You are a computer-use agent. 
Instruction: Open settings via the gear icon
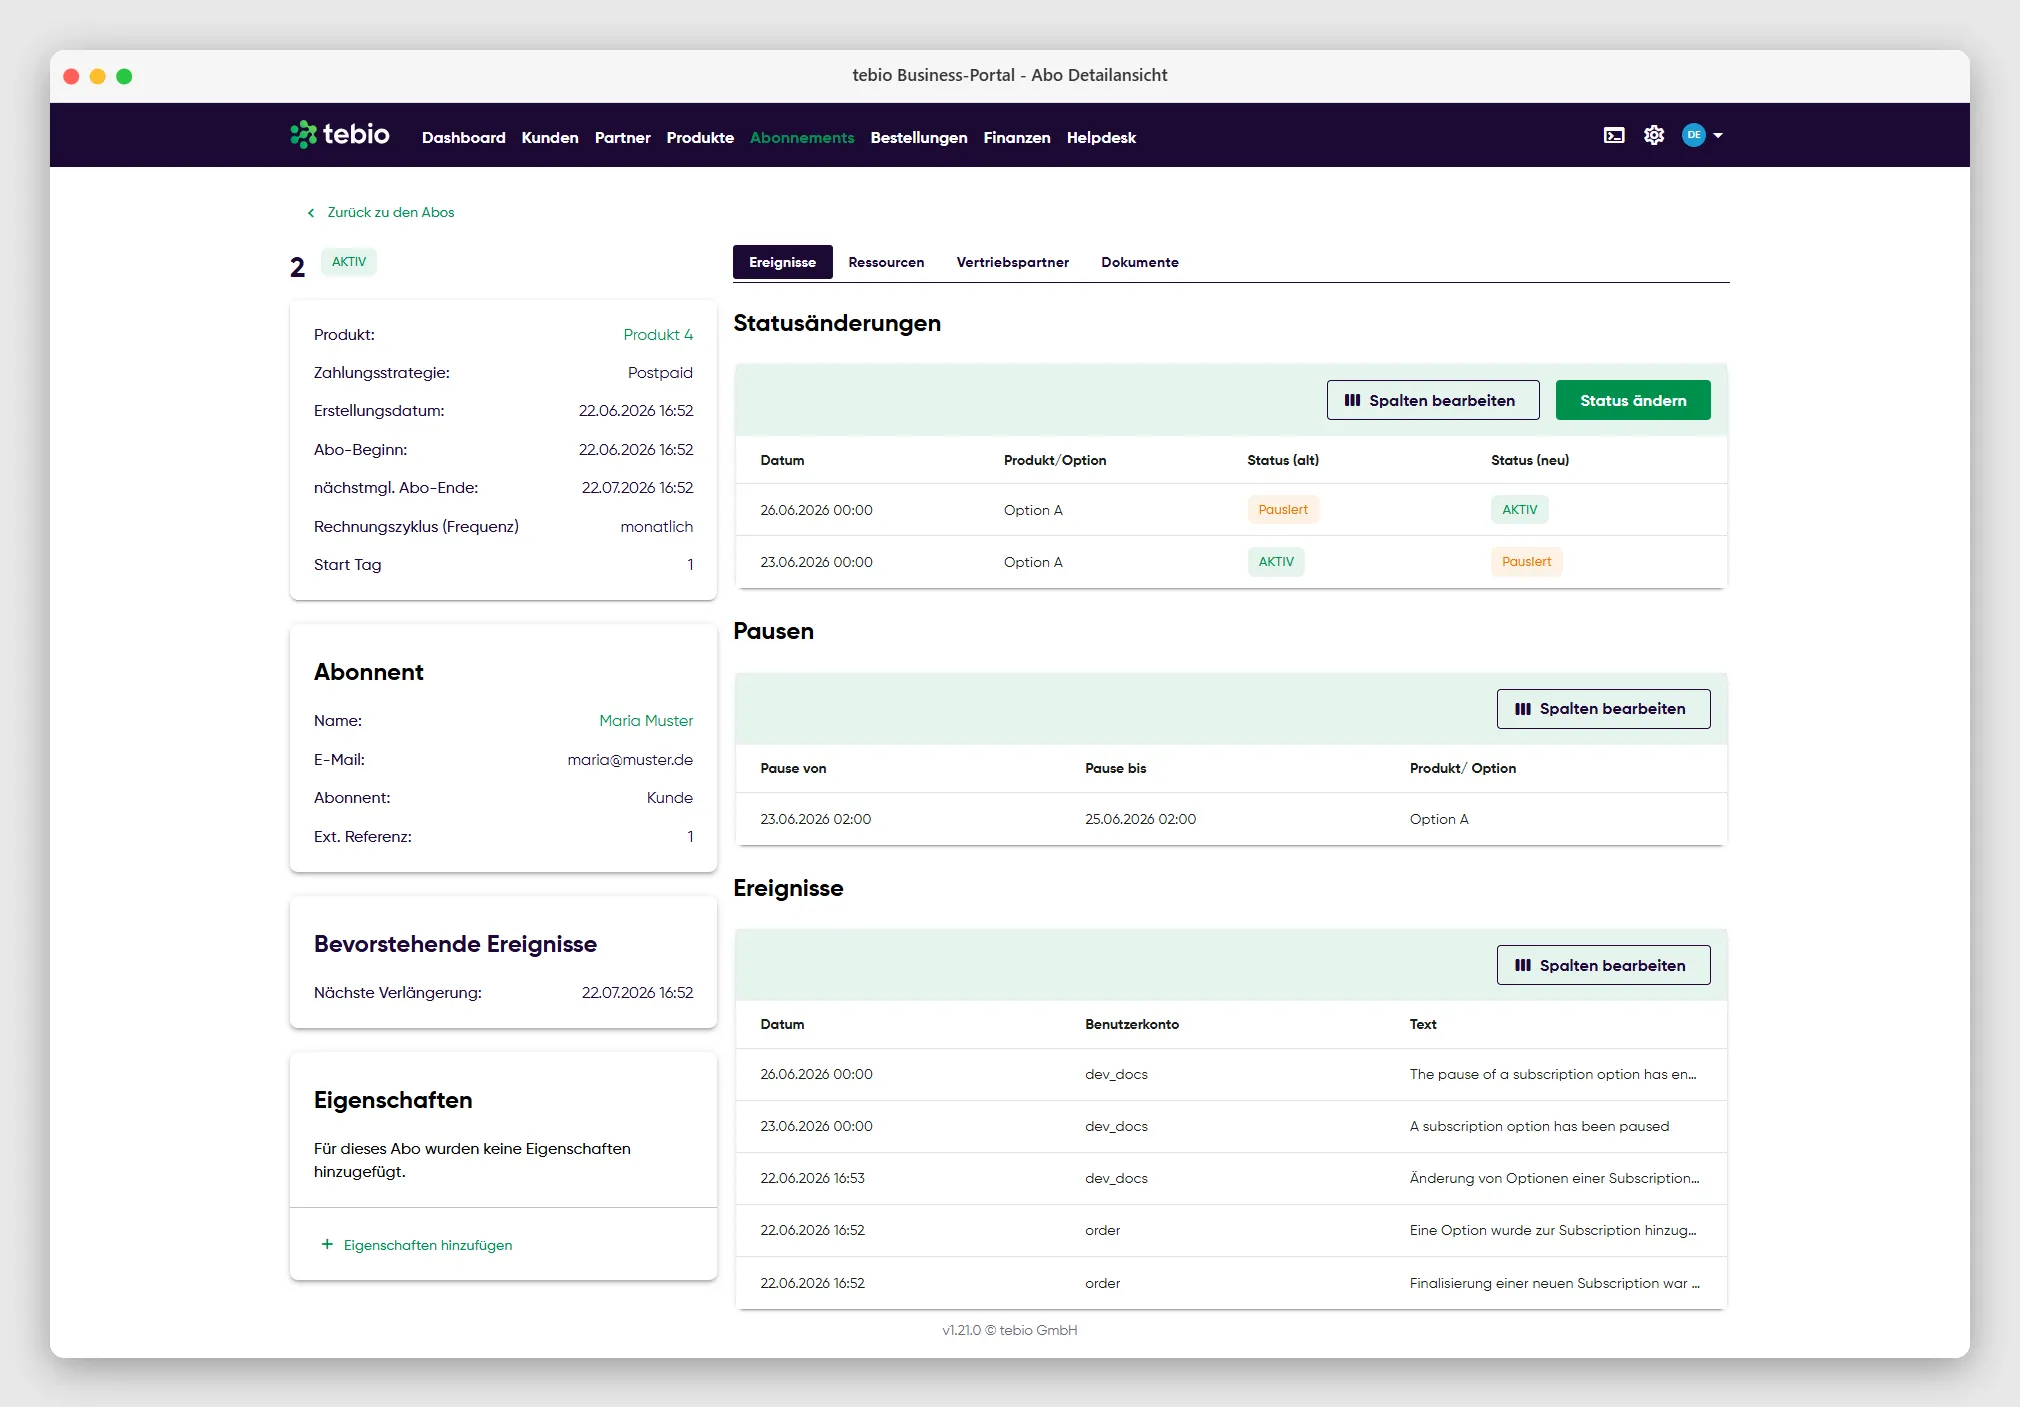(x=1654, y=135)
